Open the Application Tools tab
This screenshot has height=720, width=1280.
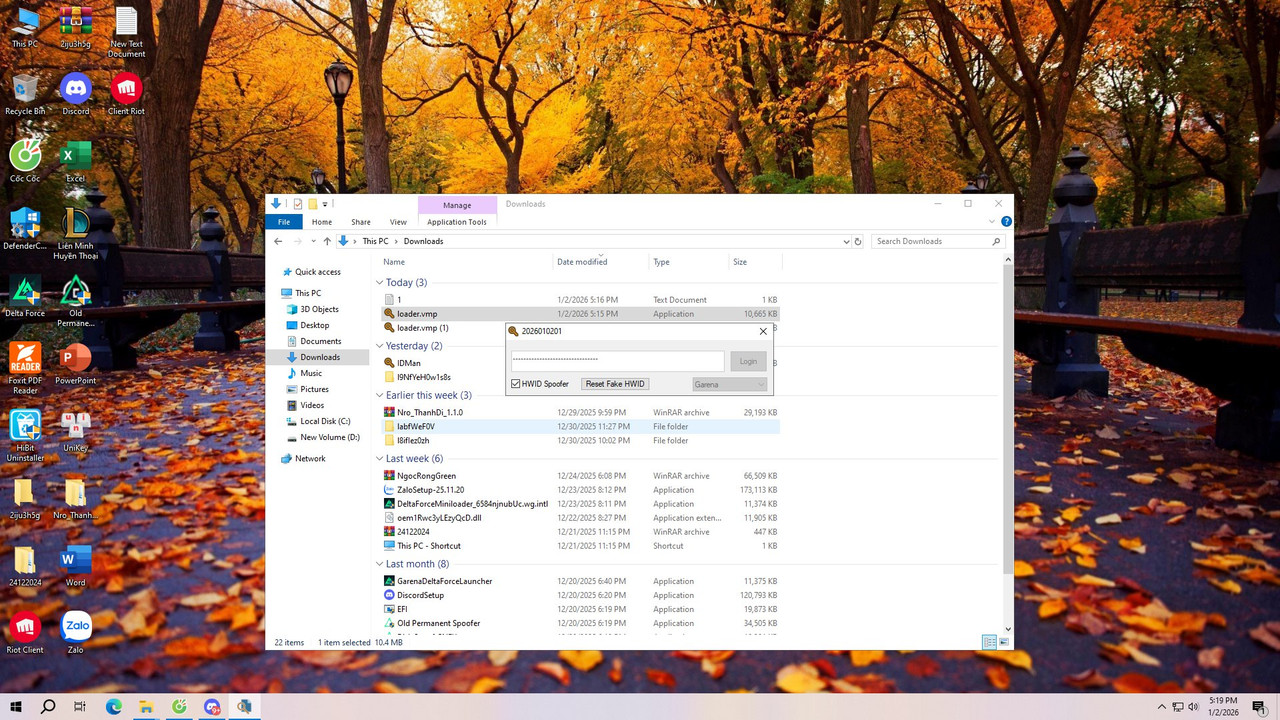pos(457,222)
